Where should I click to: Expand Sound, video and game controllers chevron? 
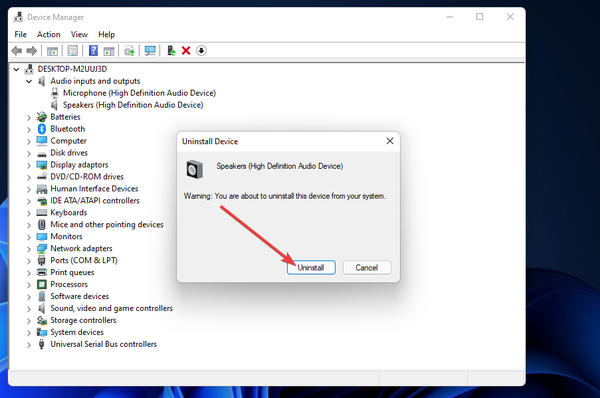29,309
